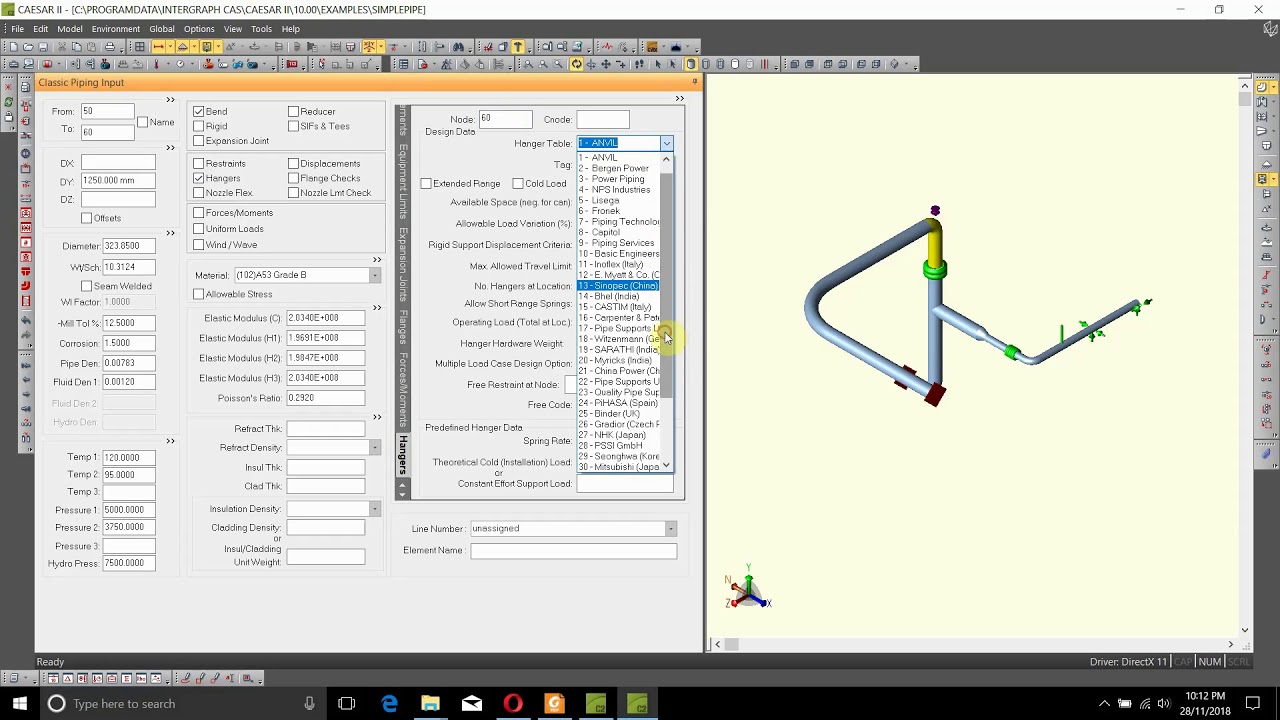Click scroll-down arrow of hanger table list
This screenshot has width=1280, height=720.
click(x=666, y=466)
